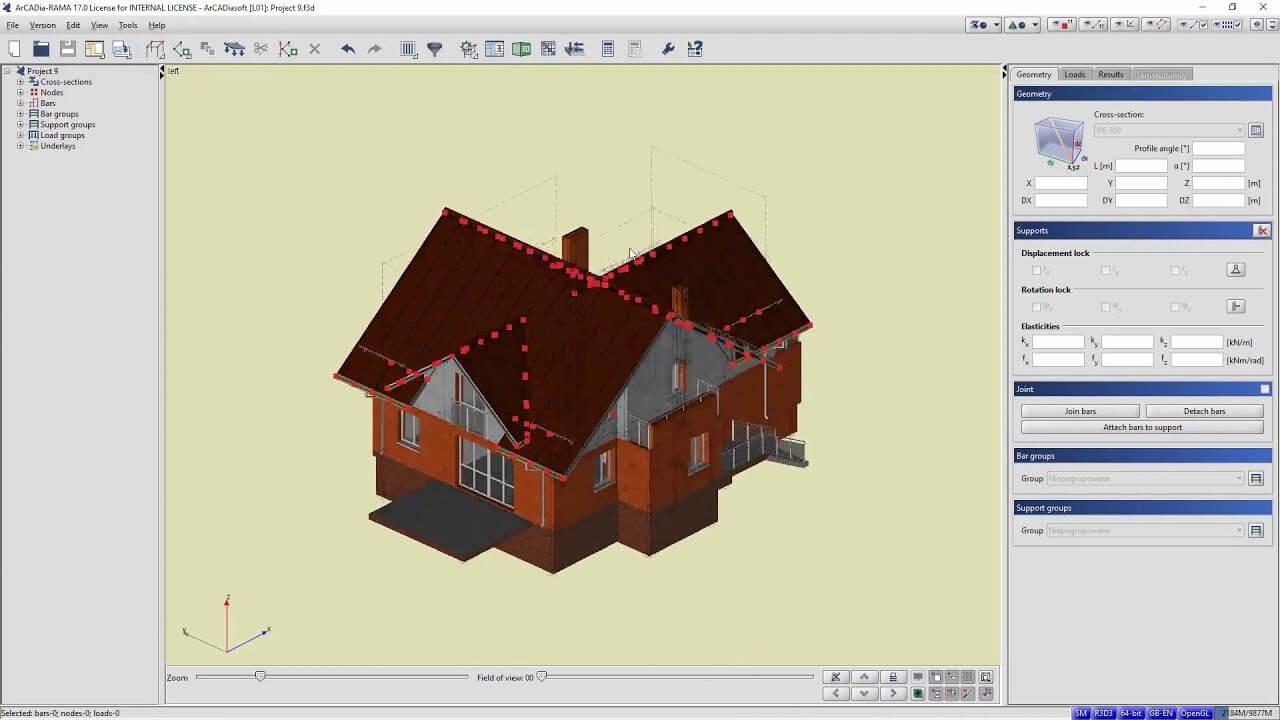Click the view down arrow button
Viewport: 1280px width, 720px height.
(865, 693)
